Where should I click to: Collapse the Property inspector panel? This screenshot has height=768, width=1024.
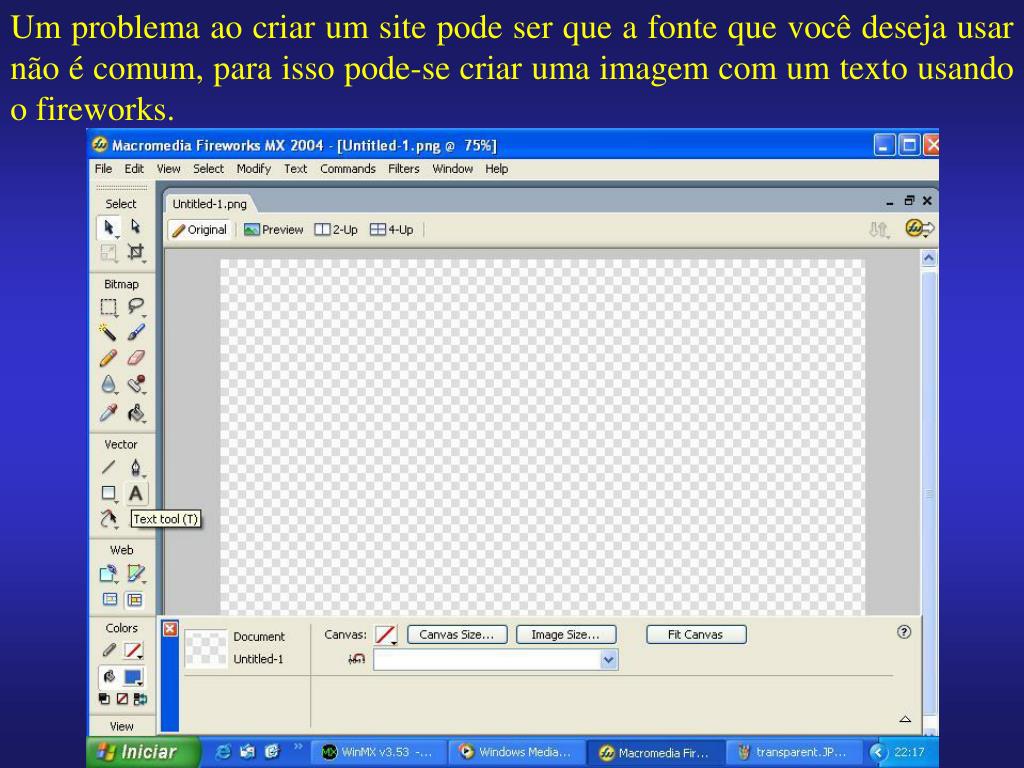coord(905,719)
